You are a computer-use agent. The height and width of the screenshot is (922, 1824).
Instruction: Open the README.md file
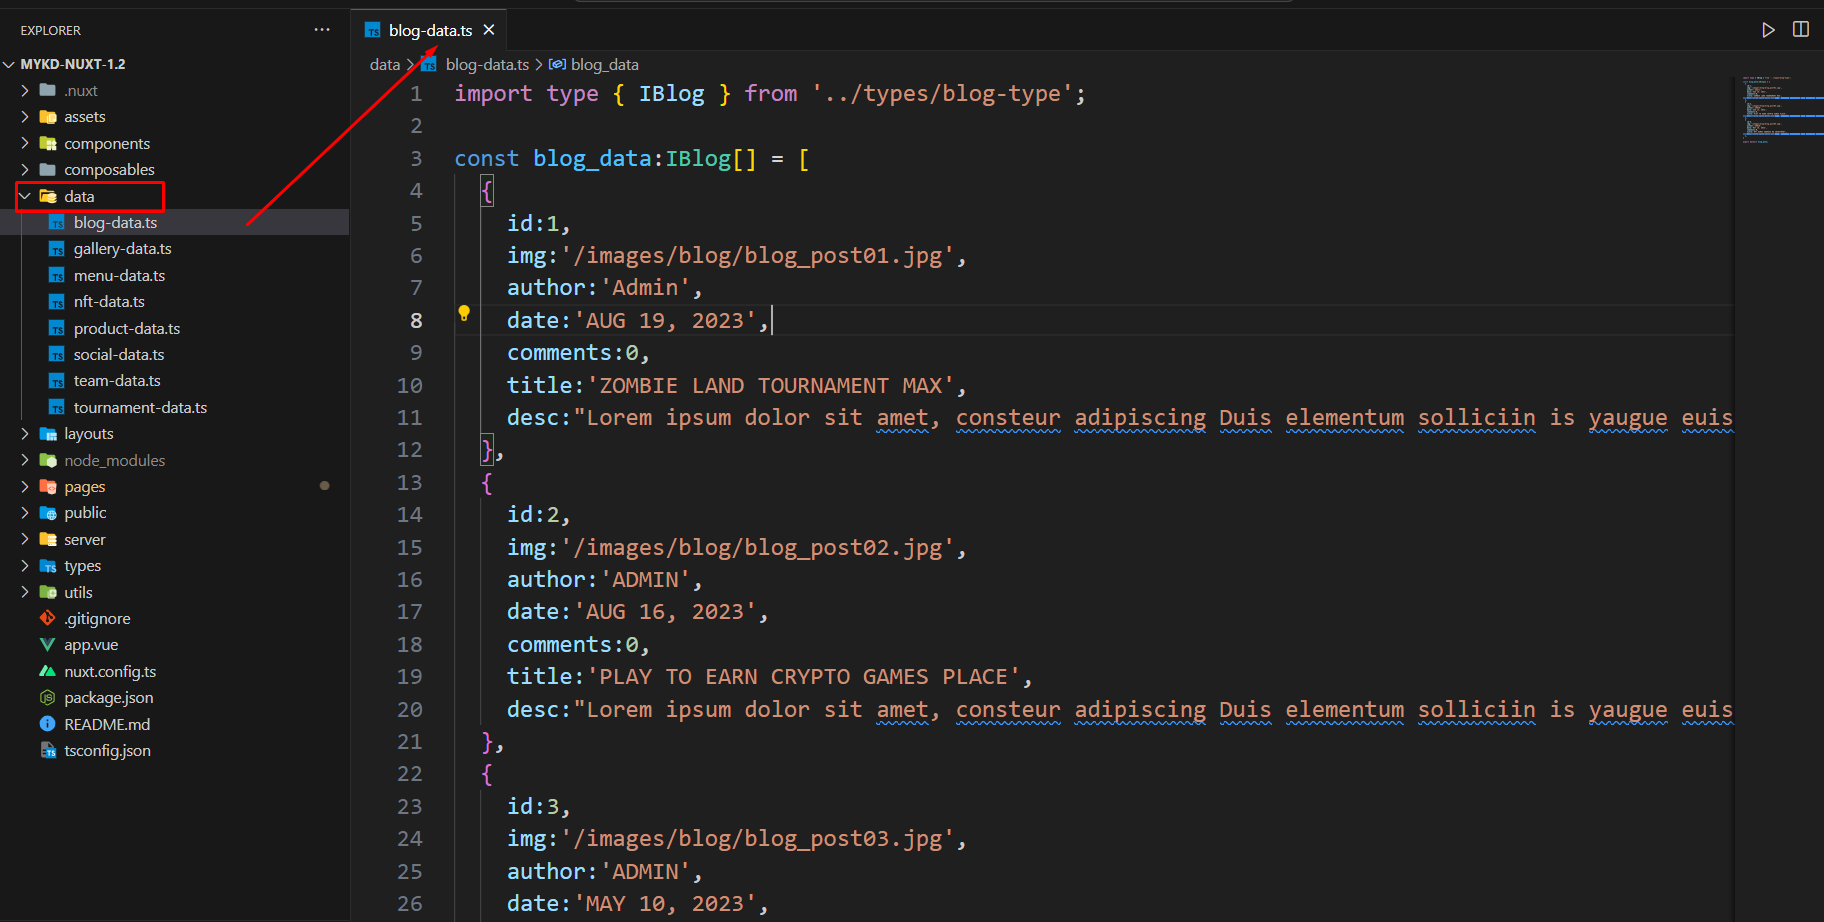[x=107, y=724]
